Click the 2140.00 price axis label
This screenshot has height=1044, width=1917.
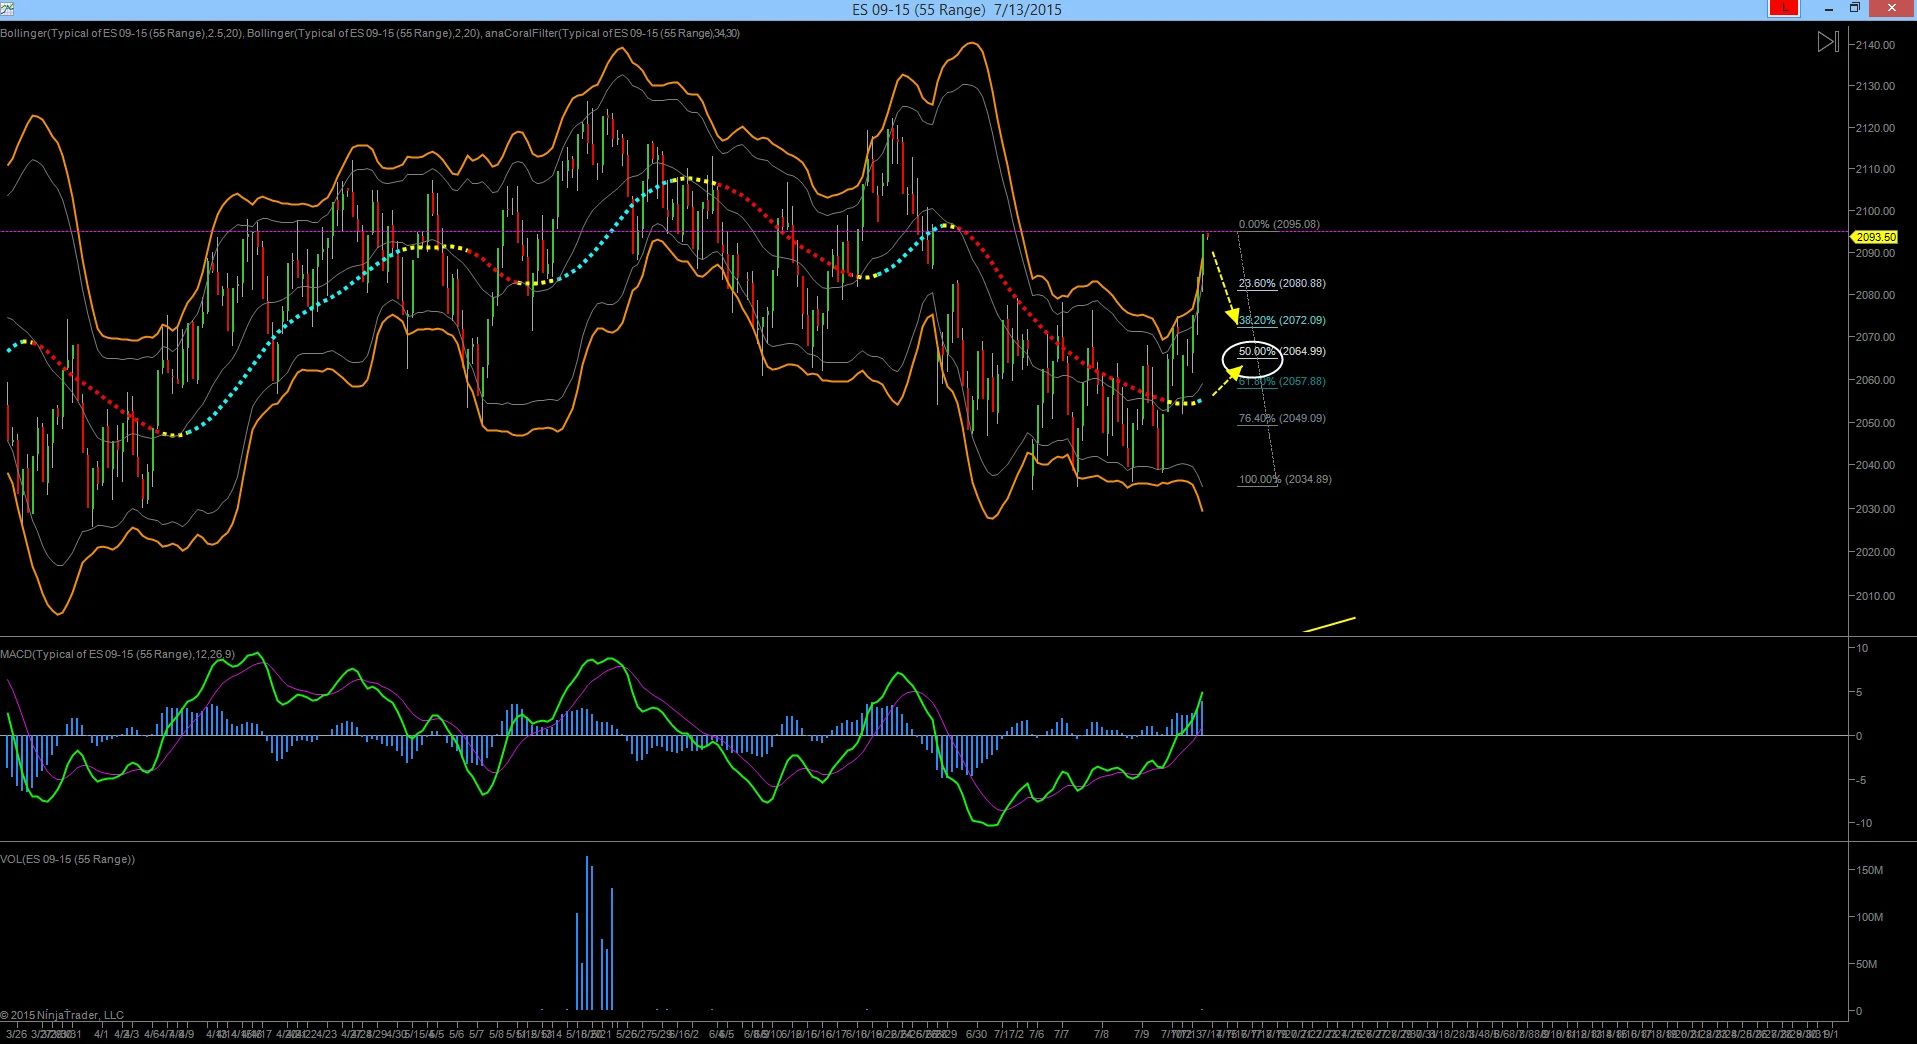[1875, 45]
